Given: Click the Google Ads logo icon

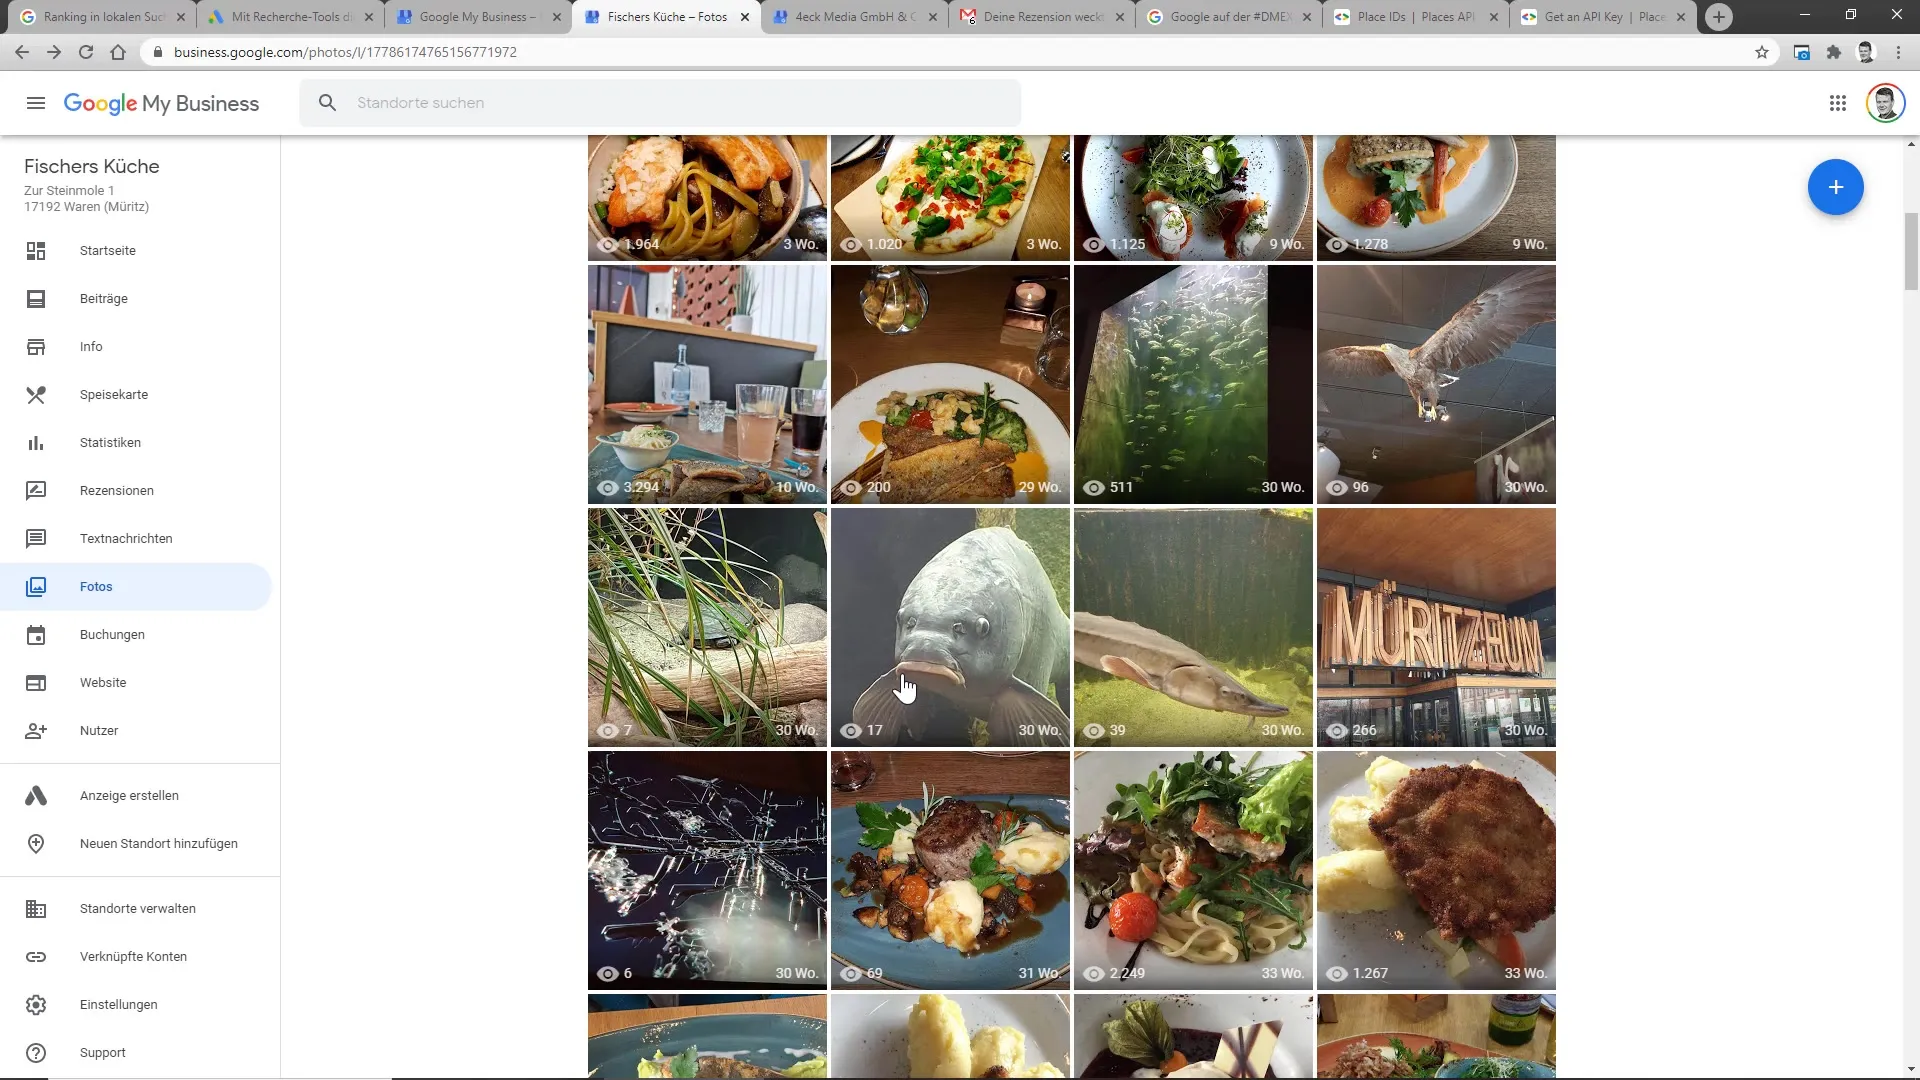Looking at the screenshot, I should (x=36, y=796).
